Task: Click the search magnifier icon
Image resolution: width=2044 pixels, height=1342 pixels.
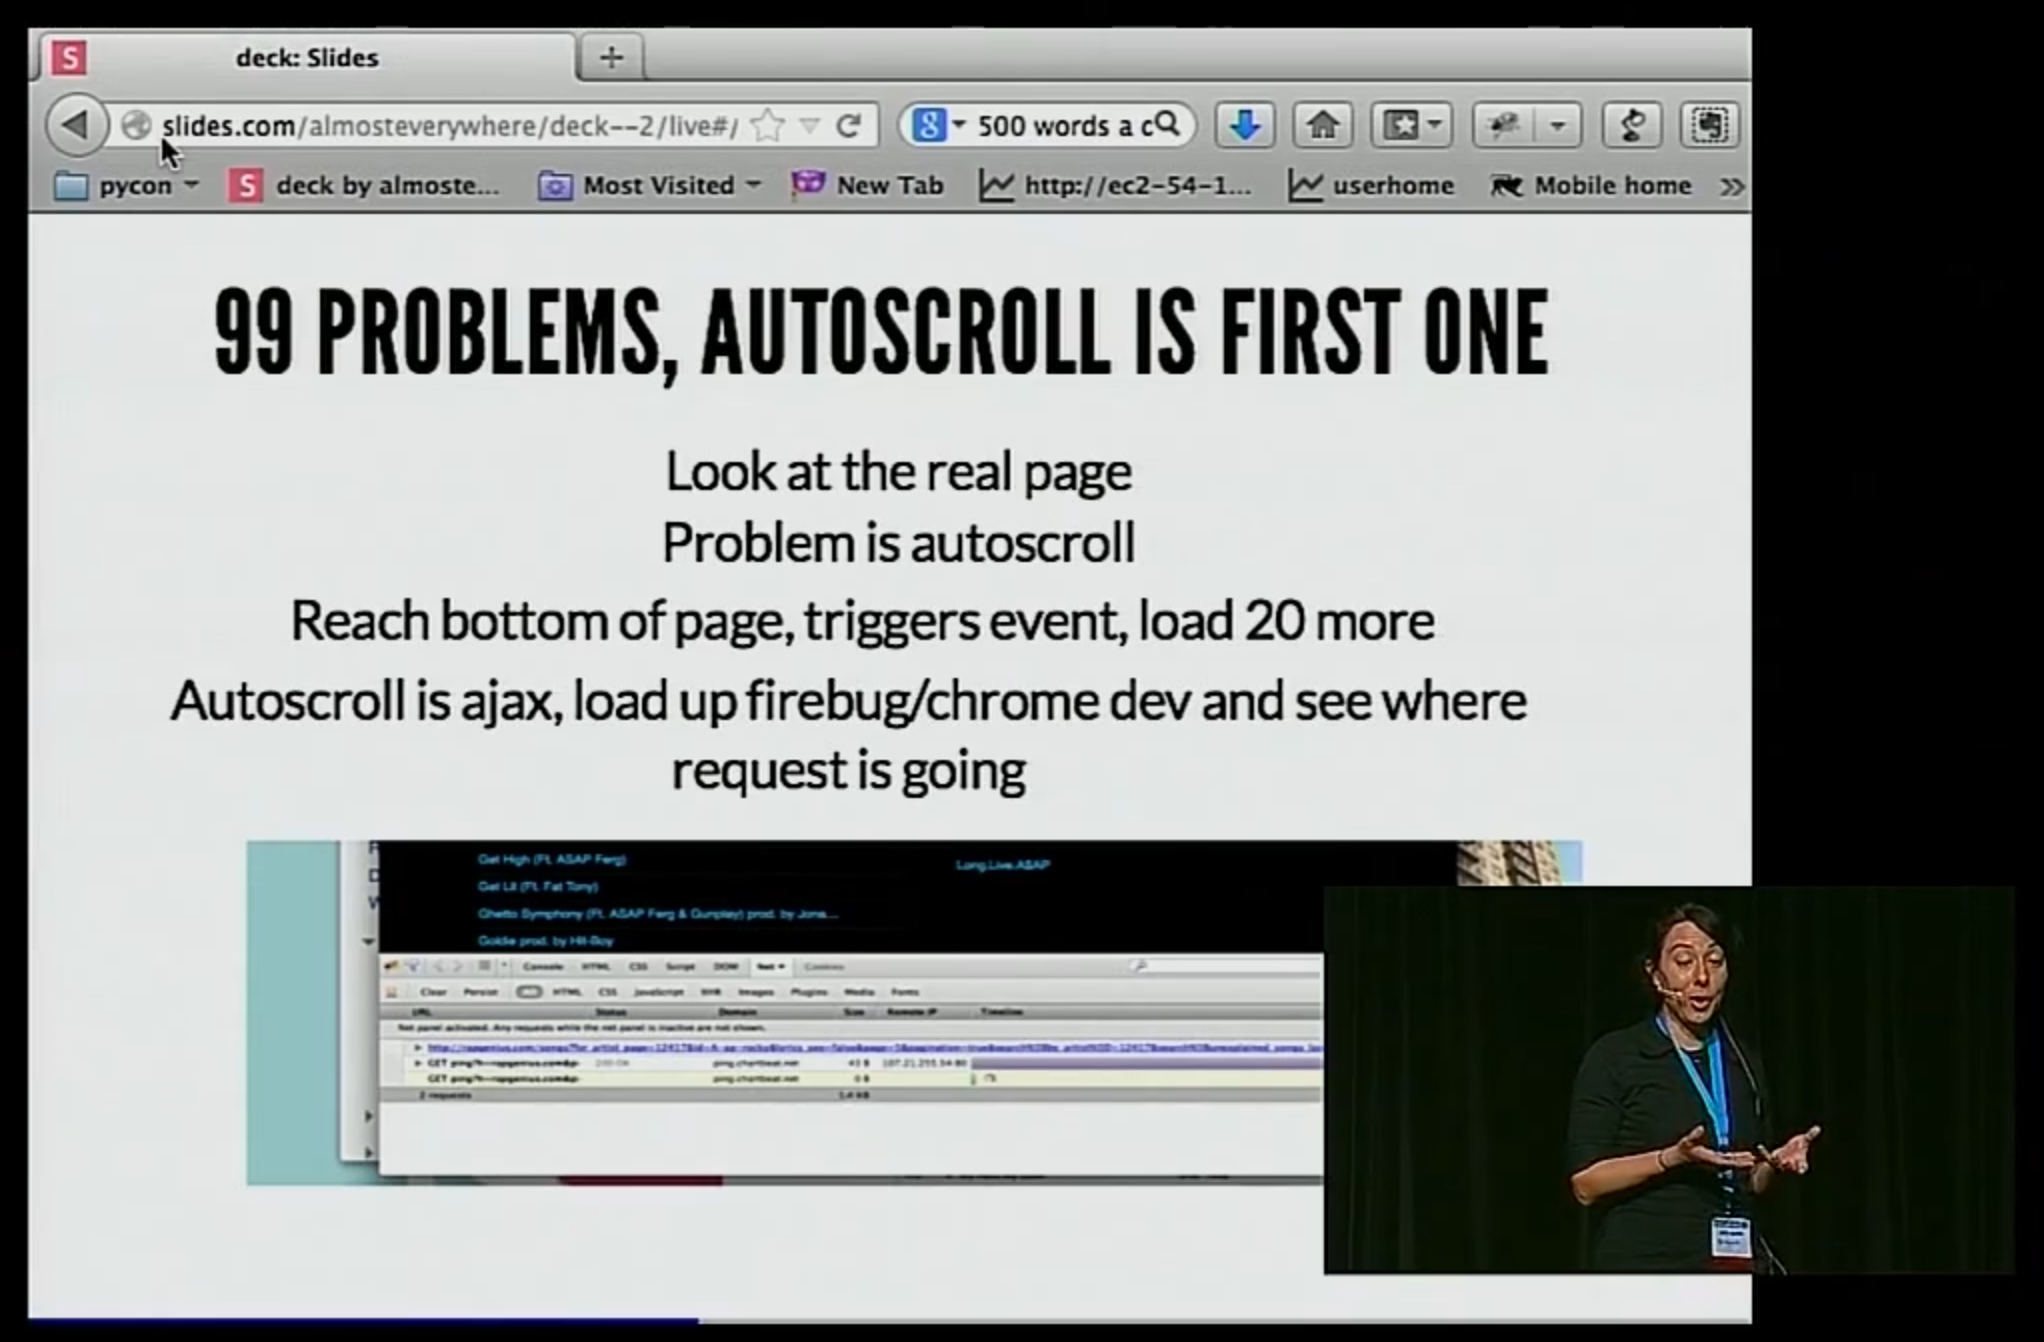Action: (x=1167, y=124)
